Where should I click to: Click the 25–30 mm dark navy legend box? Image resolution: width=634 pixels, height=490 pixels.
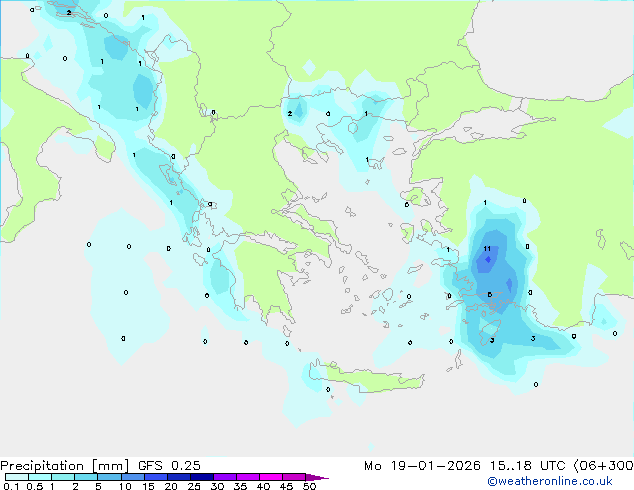(x=201, y=477)
